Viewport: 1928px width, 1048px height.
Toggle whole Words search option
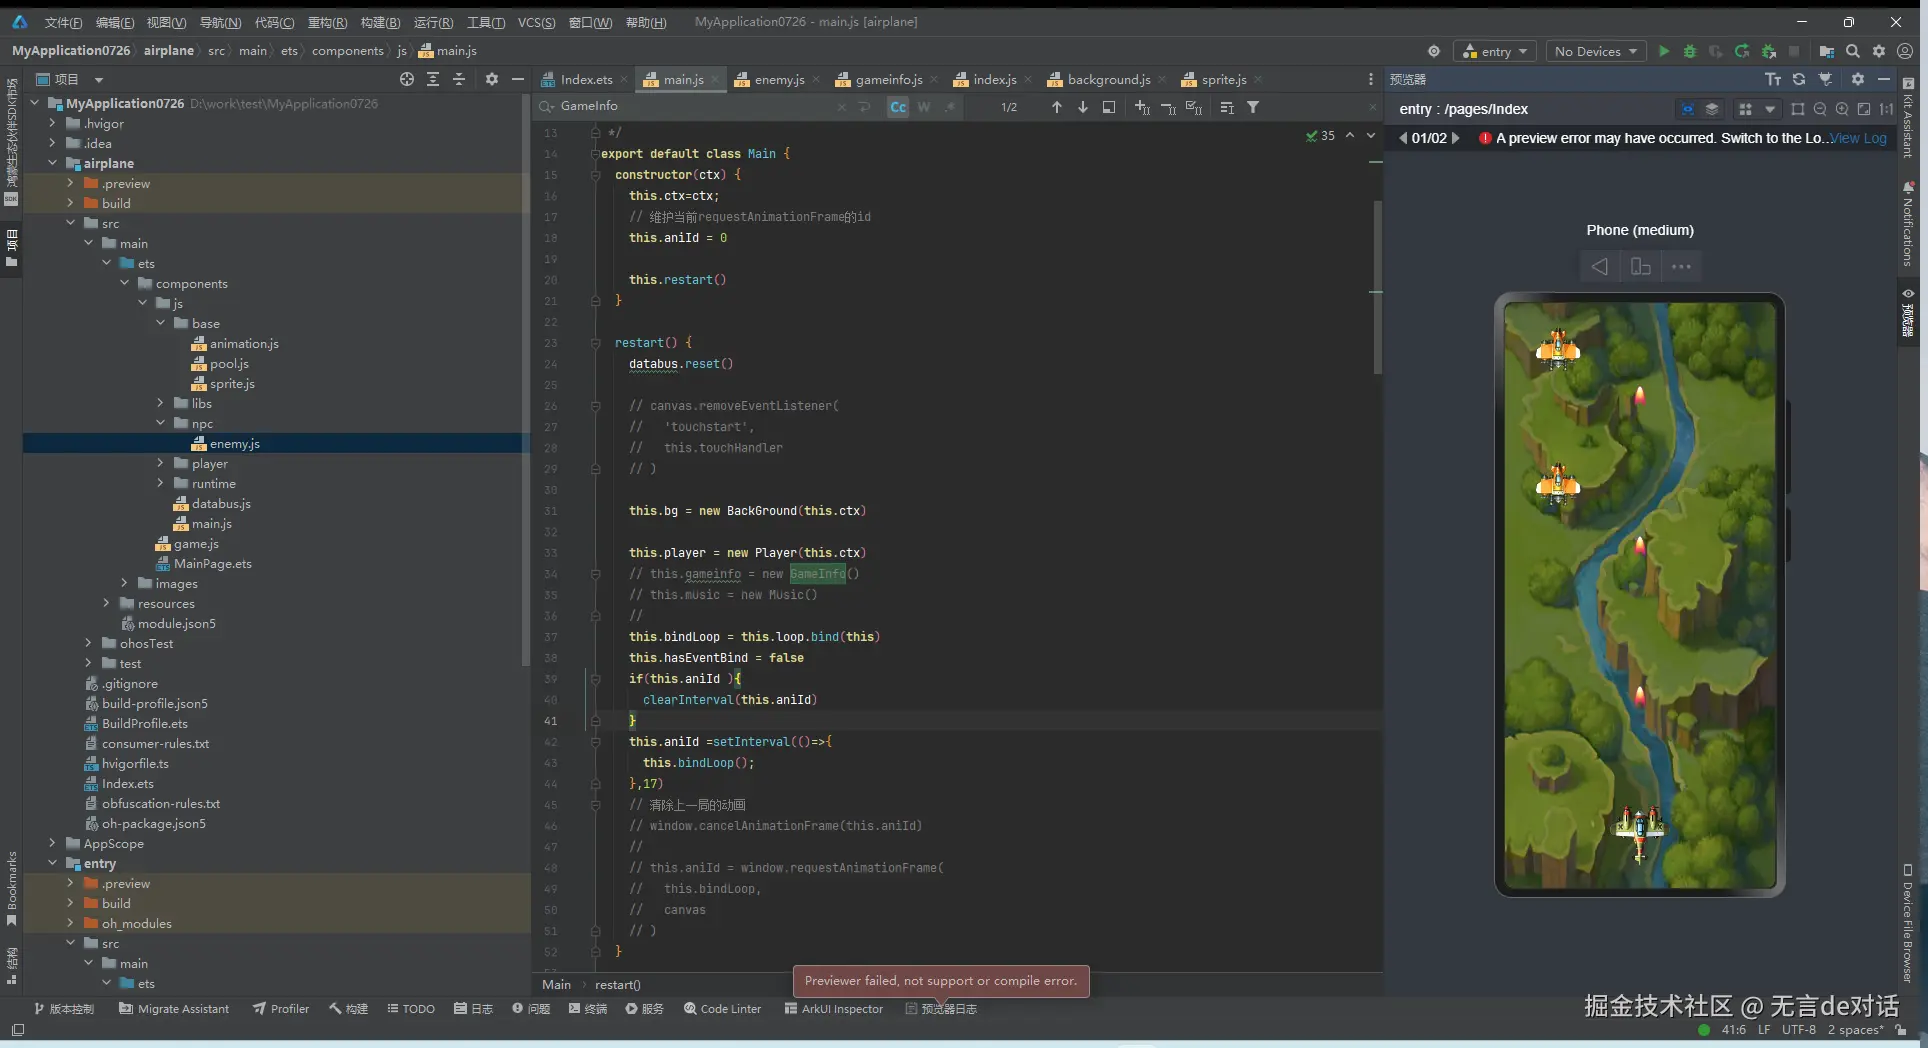point(924,107)
